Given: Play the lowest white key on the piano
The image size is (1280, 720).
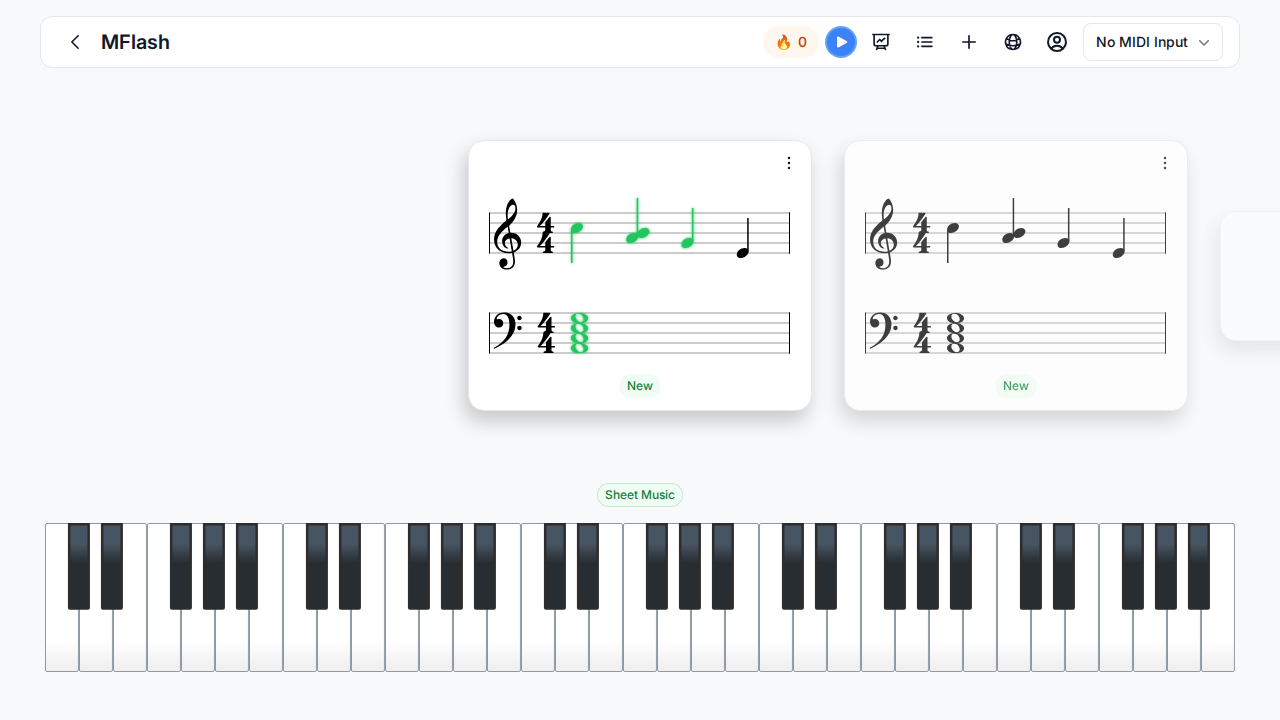Looking at the screenshot, I should [62, 640].
